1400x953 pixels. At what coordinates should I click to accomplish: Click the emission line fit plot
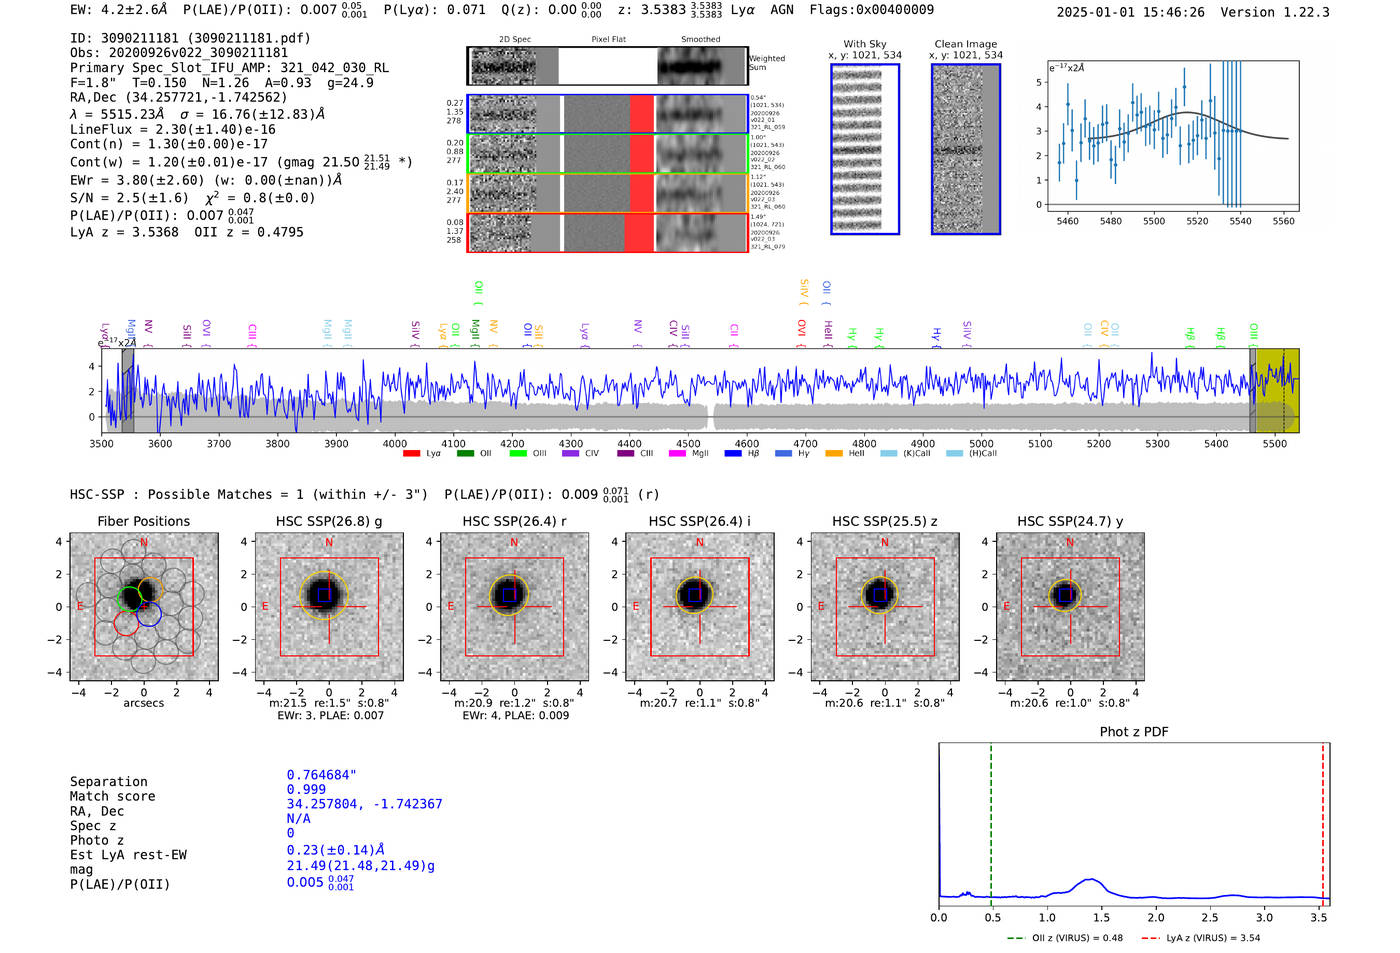point(1172,135)
